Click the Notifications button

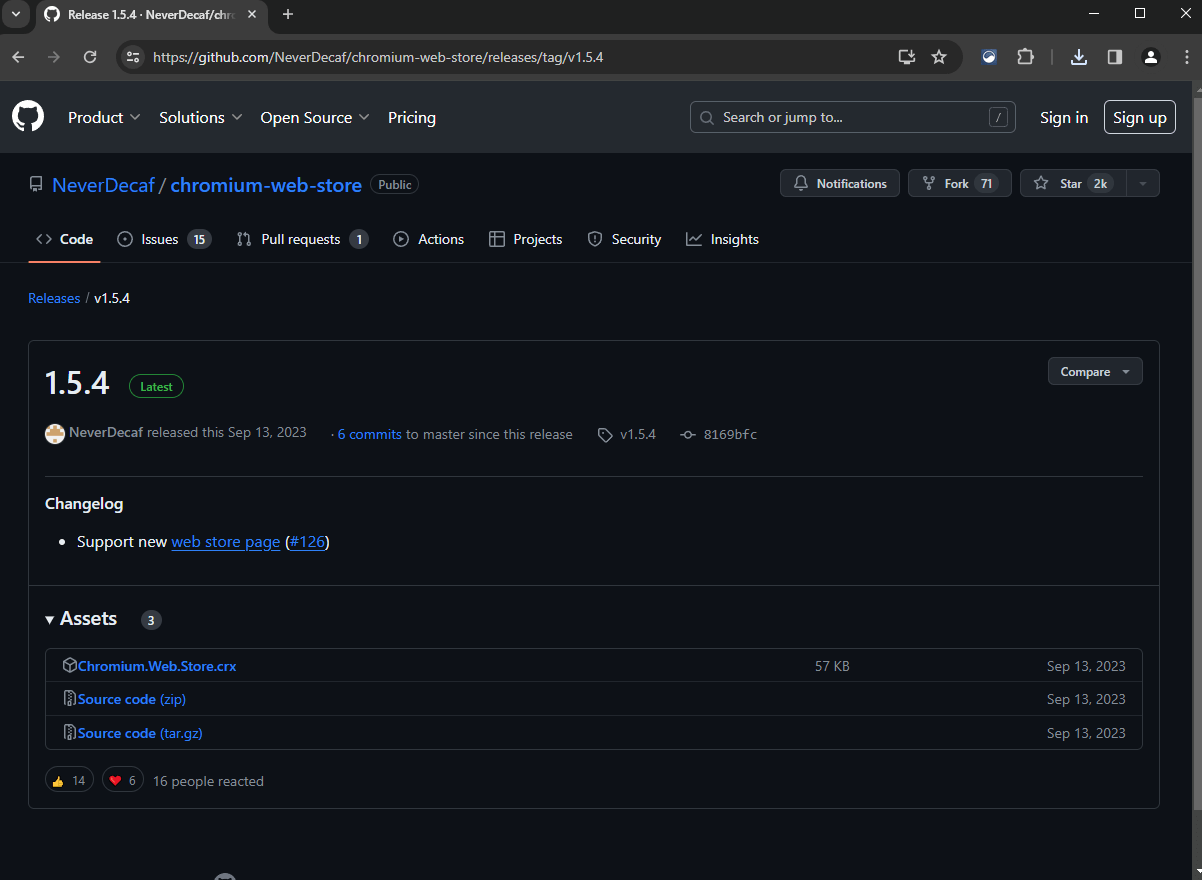click(840, 184)
